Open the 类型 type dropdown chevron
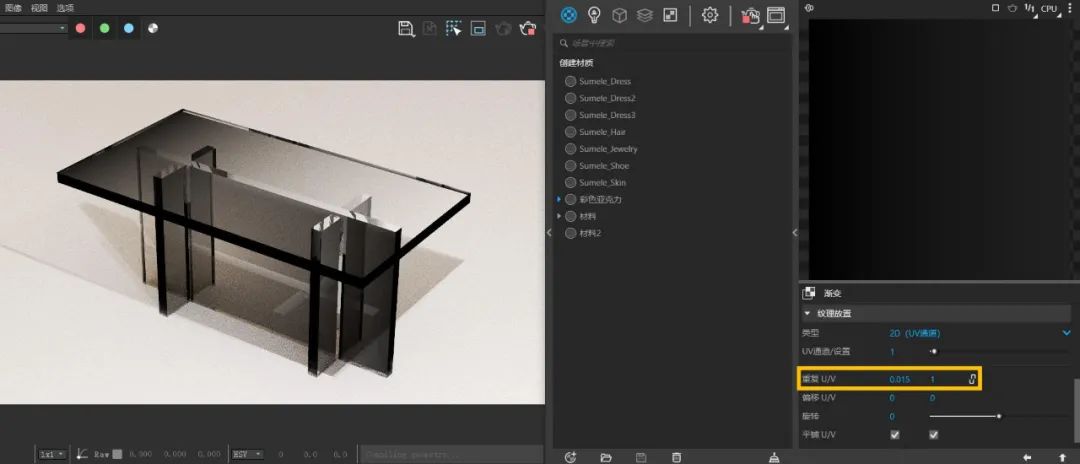The image size is (1080, 464). (1067, 333)
